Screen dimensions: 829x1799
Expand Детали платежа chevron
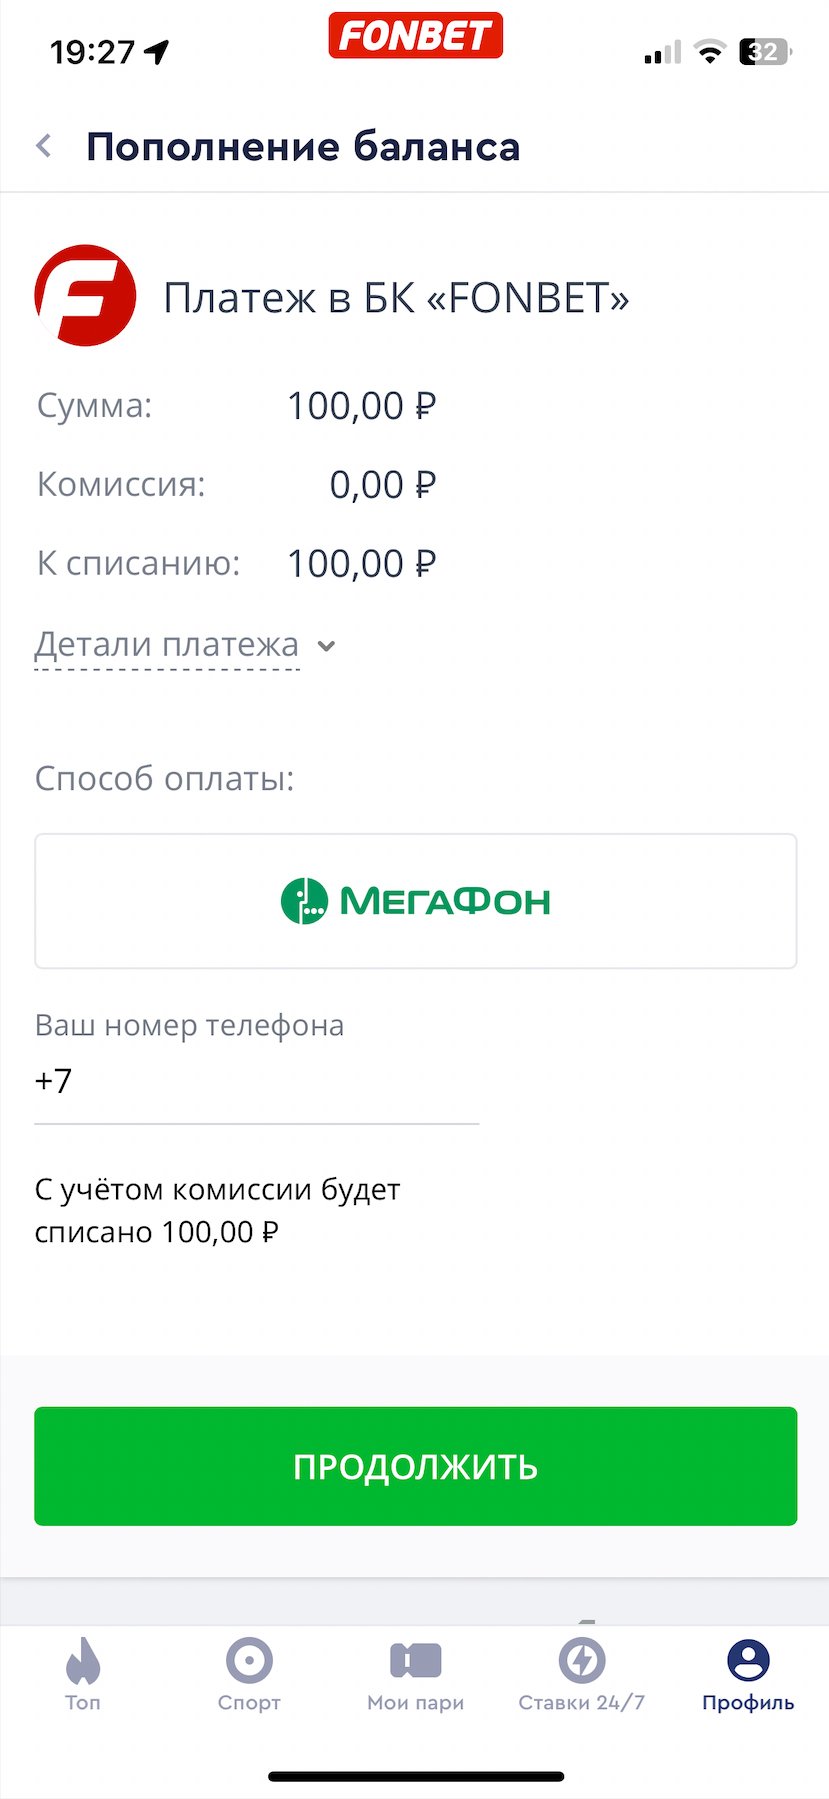(326, 646)
